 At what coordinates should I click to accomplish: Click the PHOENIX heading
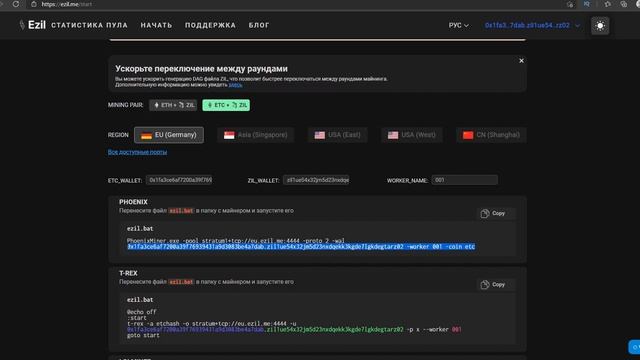(x=133, y=202)
